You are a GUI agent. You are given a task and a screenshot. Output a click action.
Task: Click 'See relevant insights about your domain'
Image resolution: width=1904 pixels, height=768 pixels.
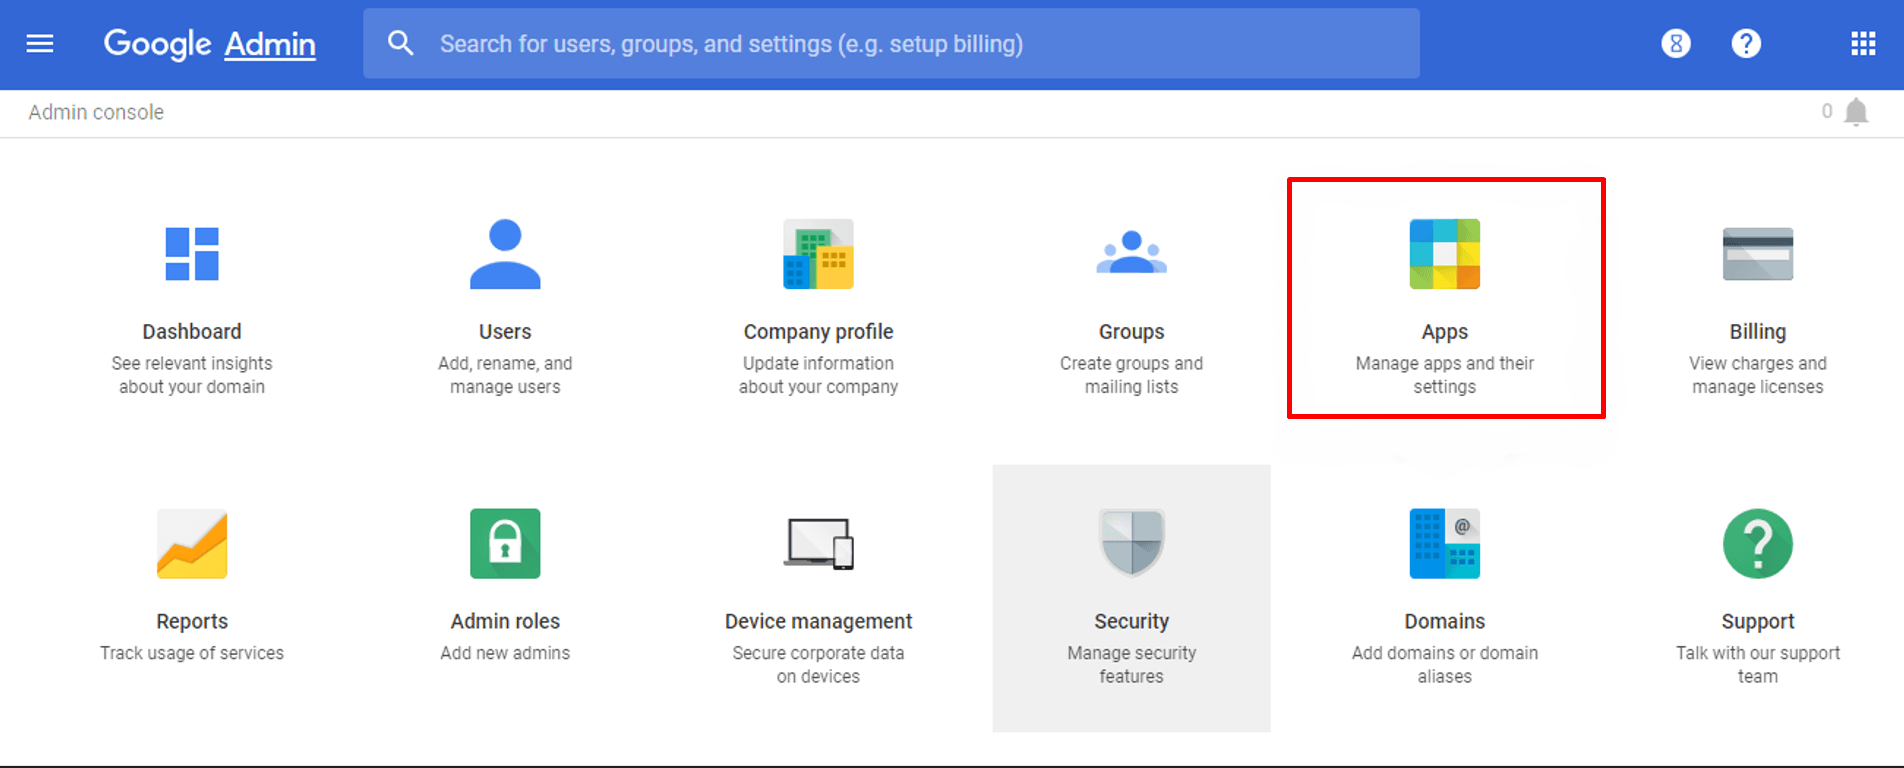192,375
